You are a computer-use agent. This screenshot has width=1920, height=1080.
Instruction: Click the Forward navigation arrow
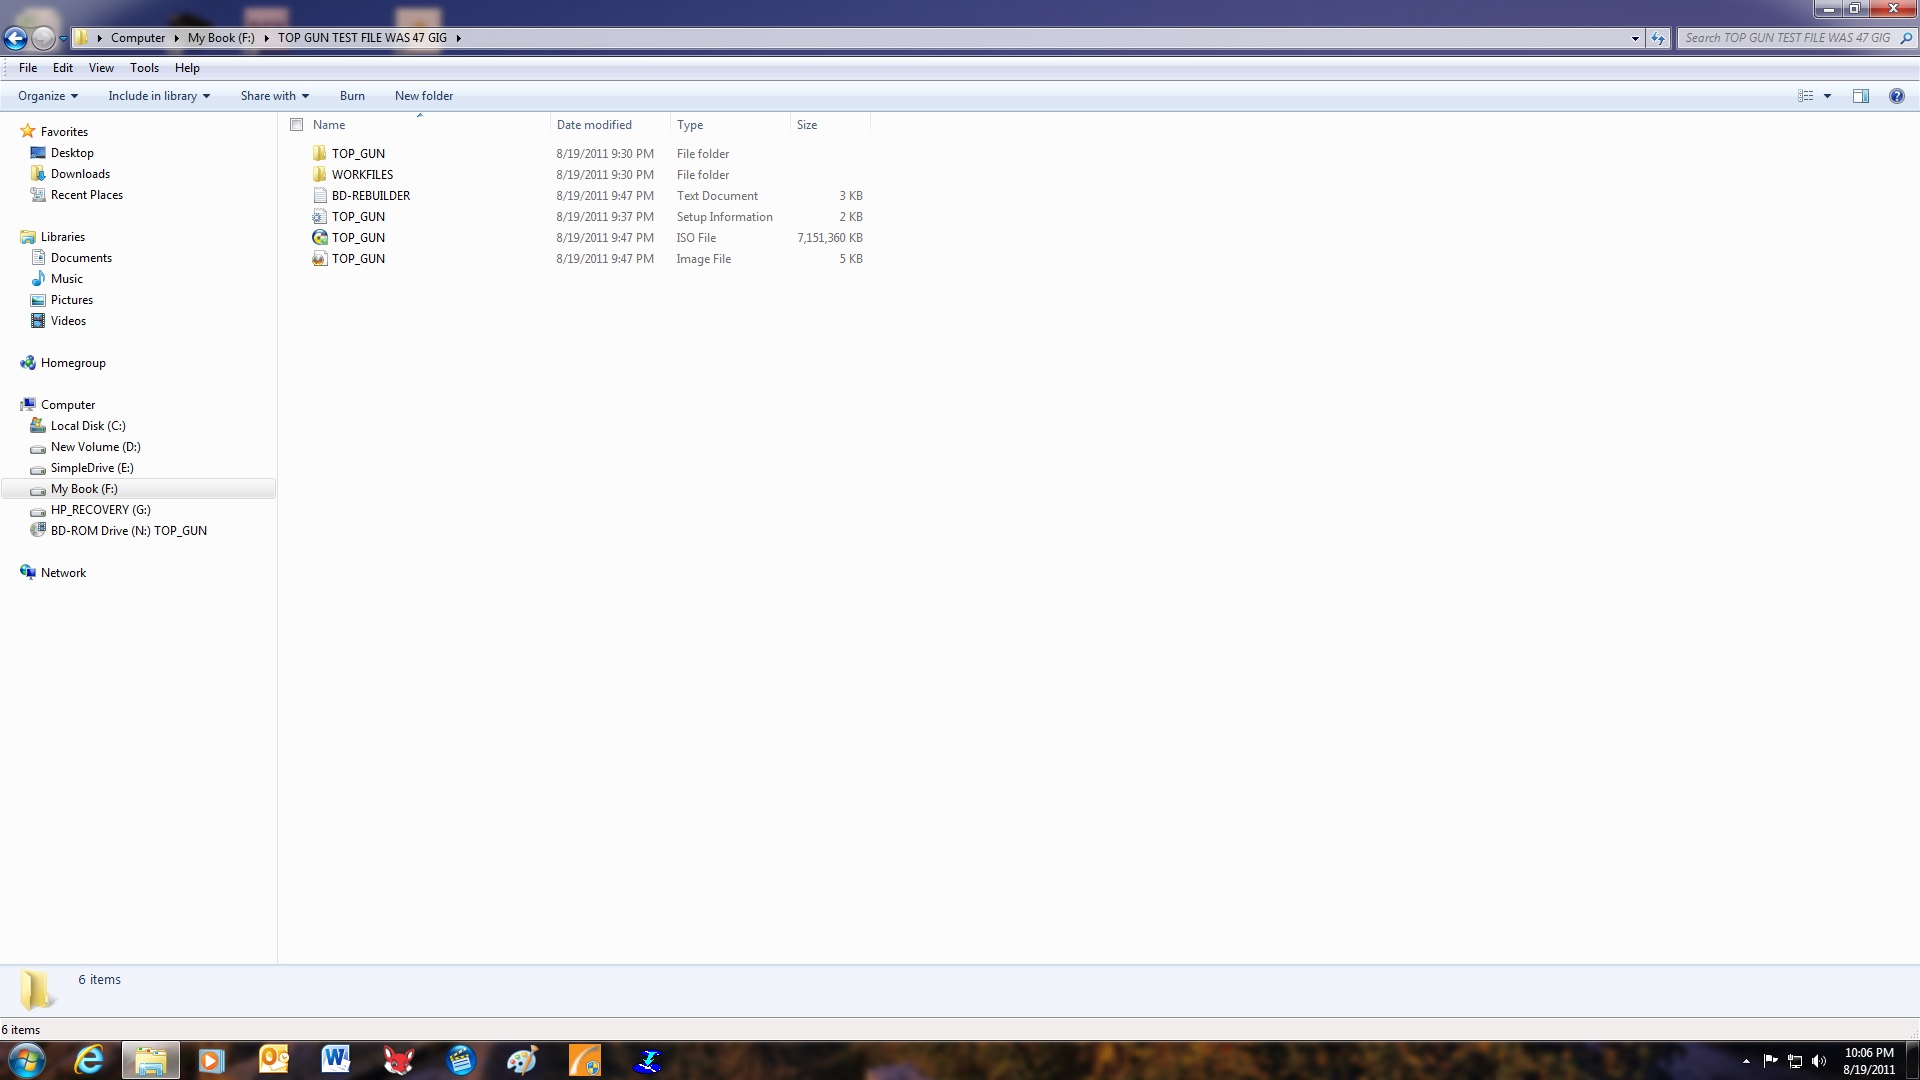click(43, 38)
